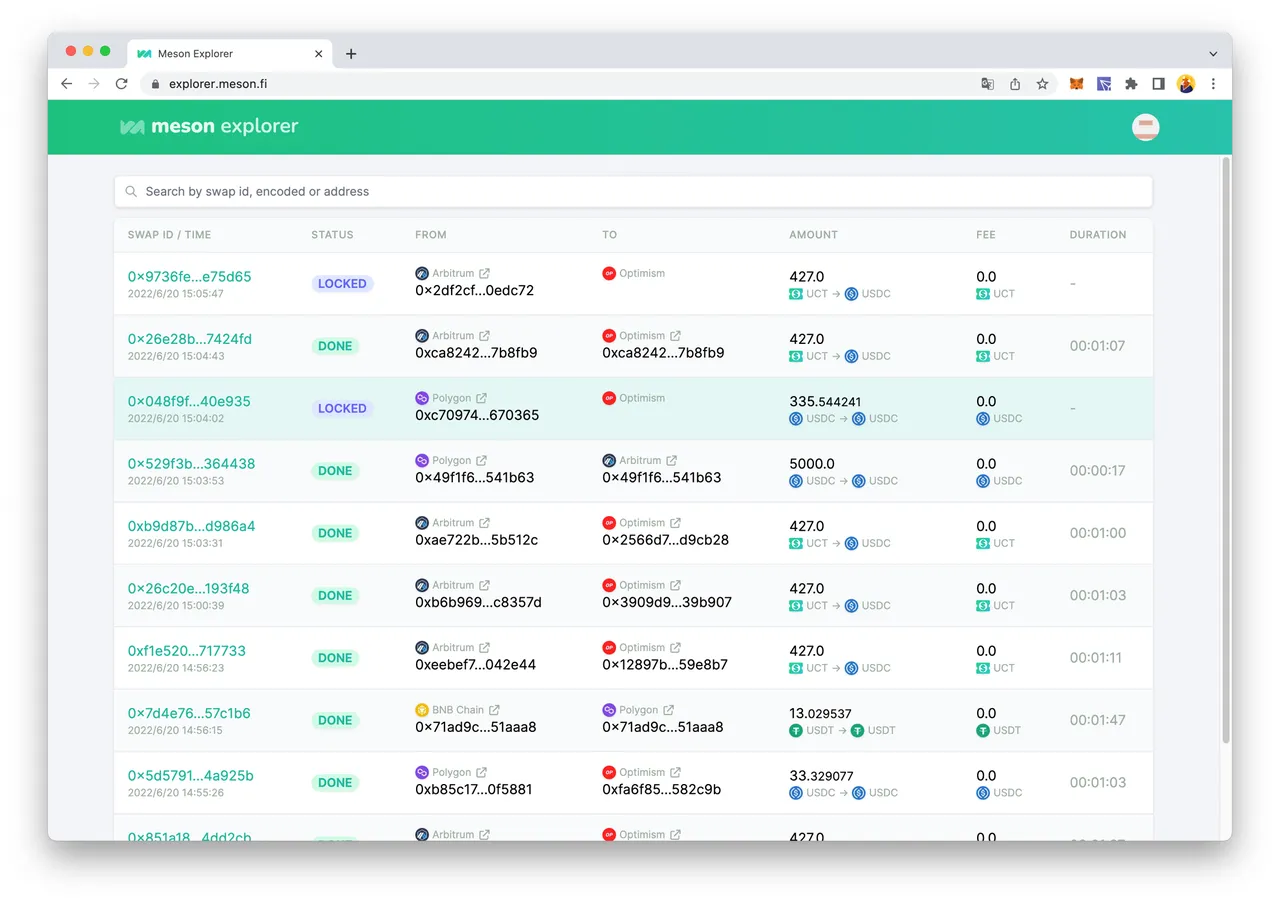Viewport: 1280px width, 904px height.
Task: Click amount 335.544241
Action: point(825,401)
